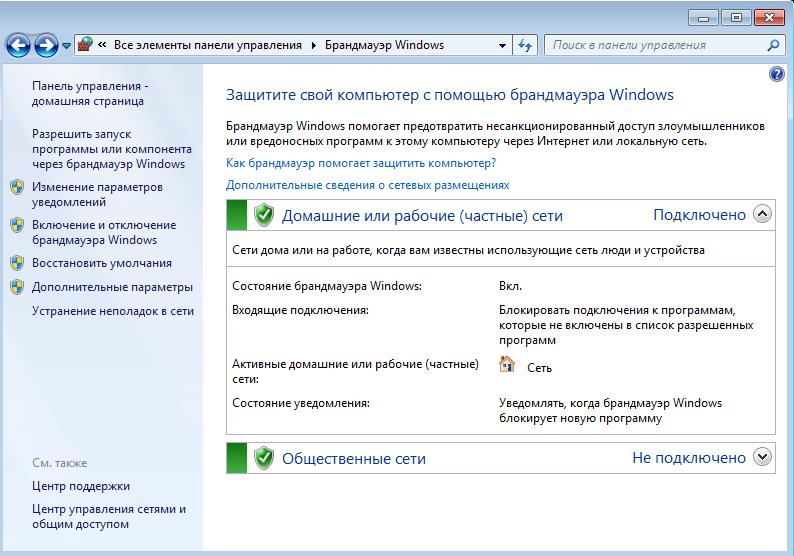This screenshot has height=556, width=794.
Task: Click Восстановить умолчания in the sidebar
Action: click(x=101, y=263)
